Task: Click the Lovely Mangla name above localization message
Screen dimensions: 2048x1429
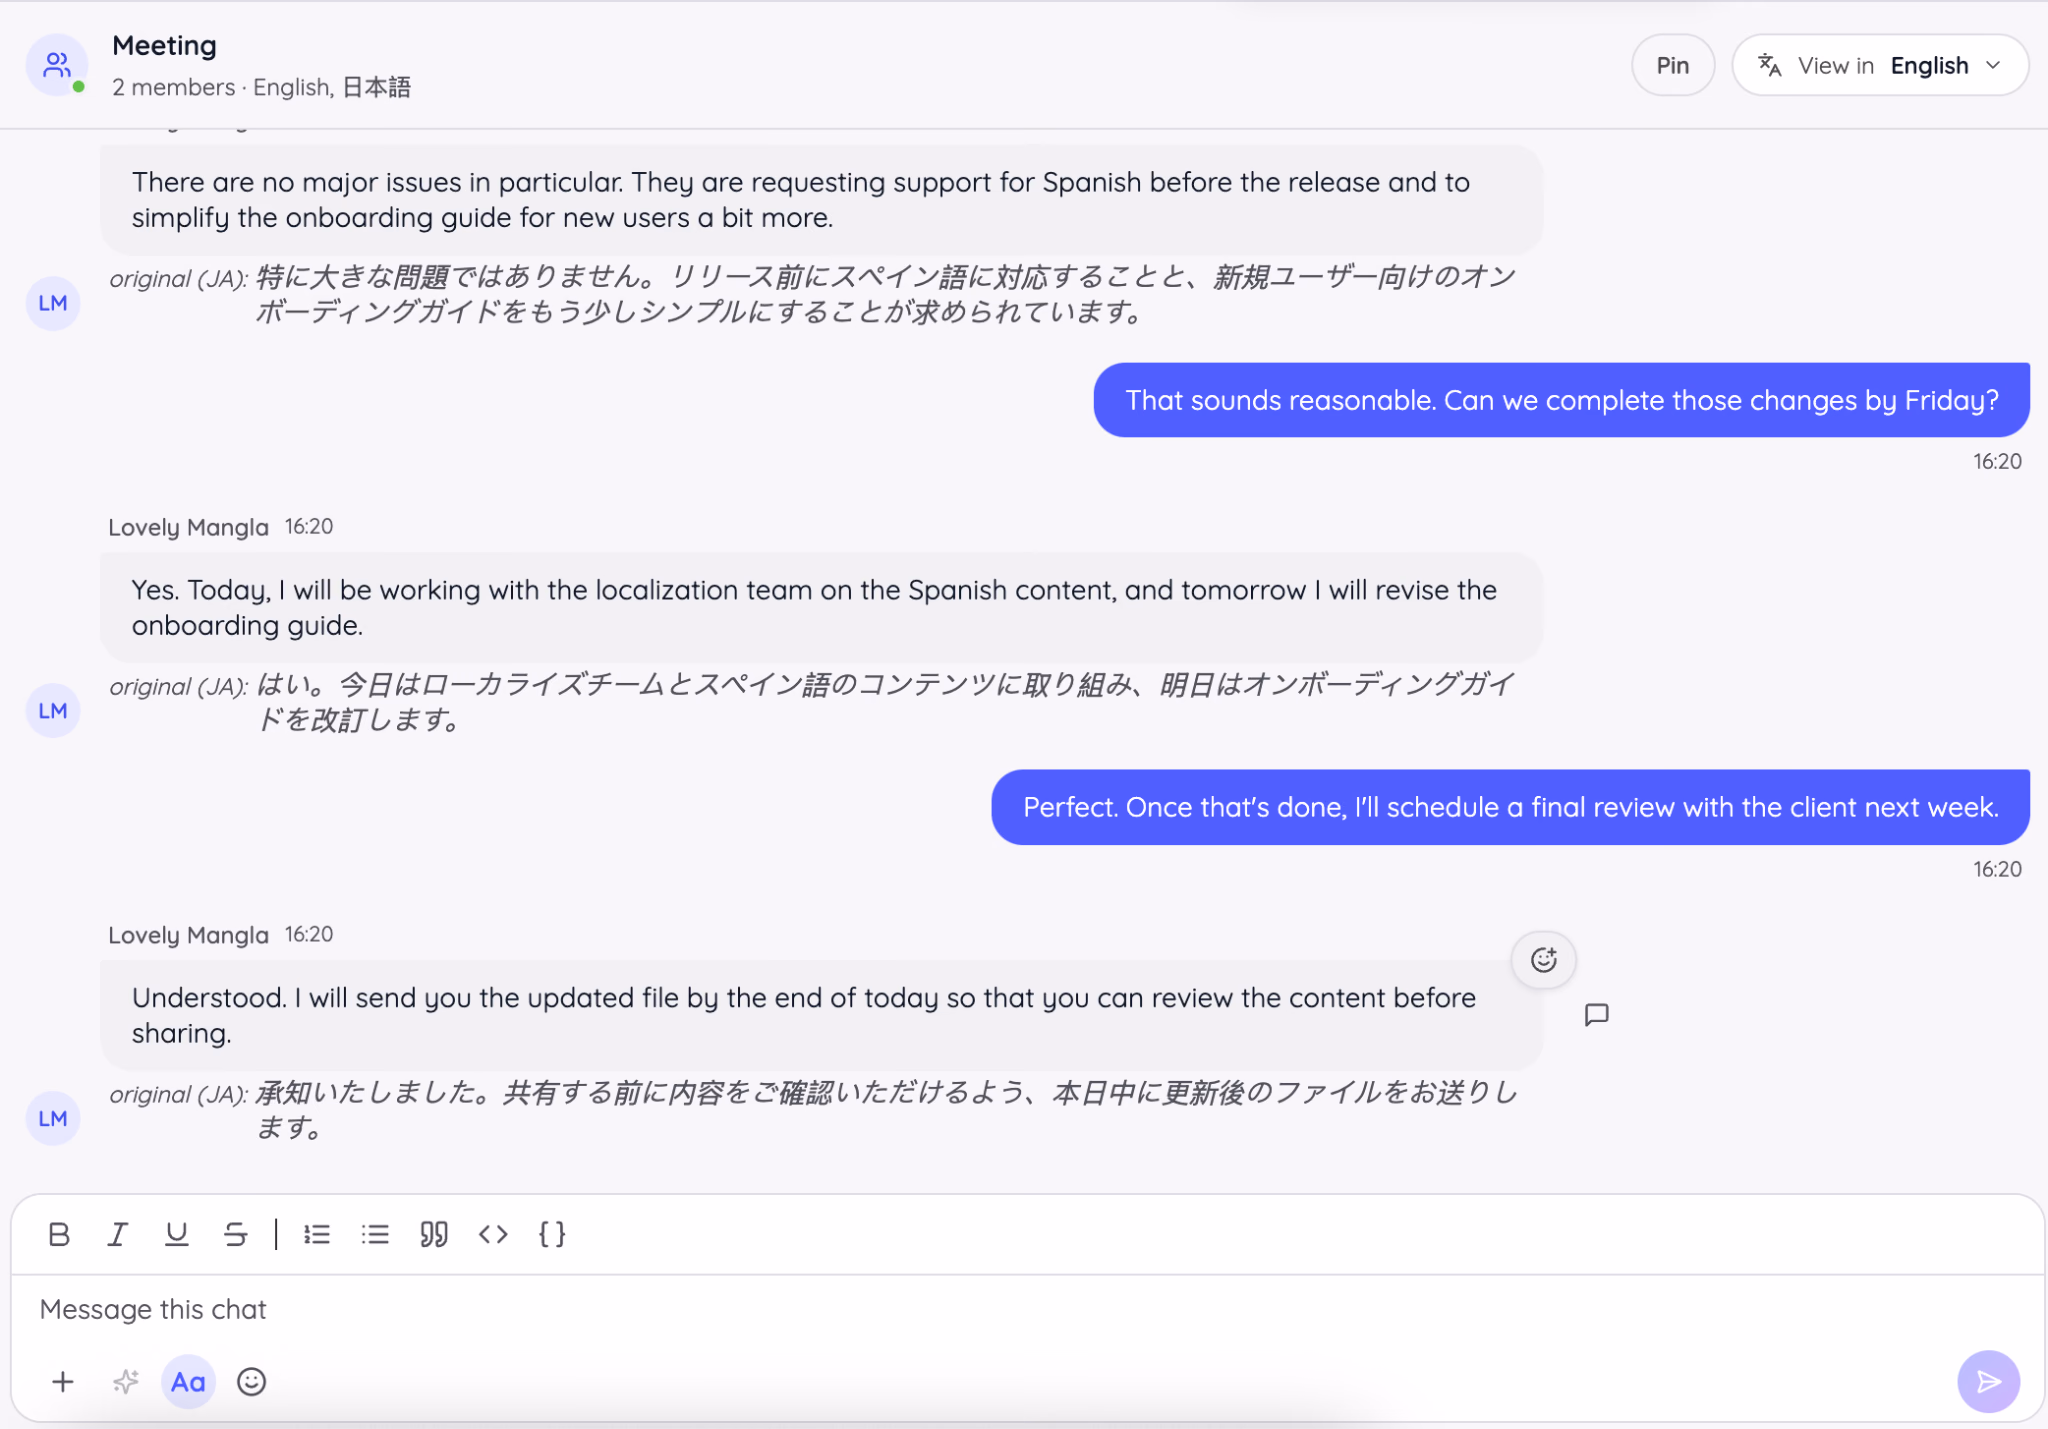Action: tap(188, 527)
